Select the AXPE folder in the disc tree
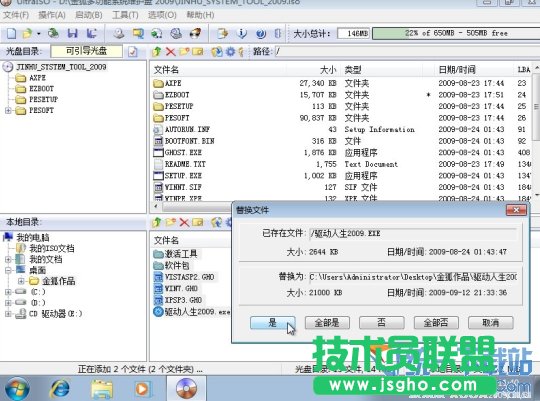The width and height of the screenshot is (540, 401). [x=37, y=78]
